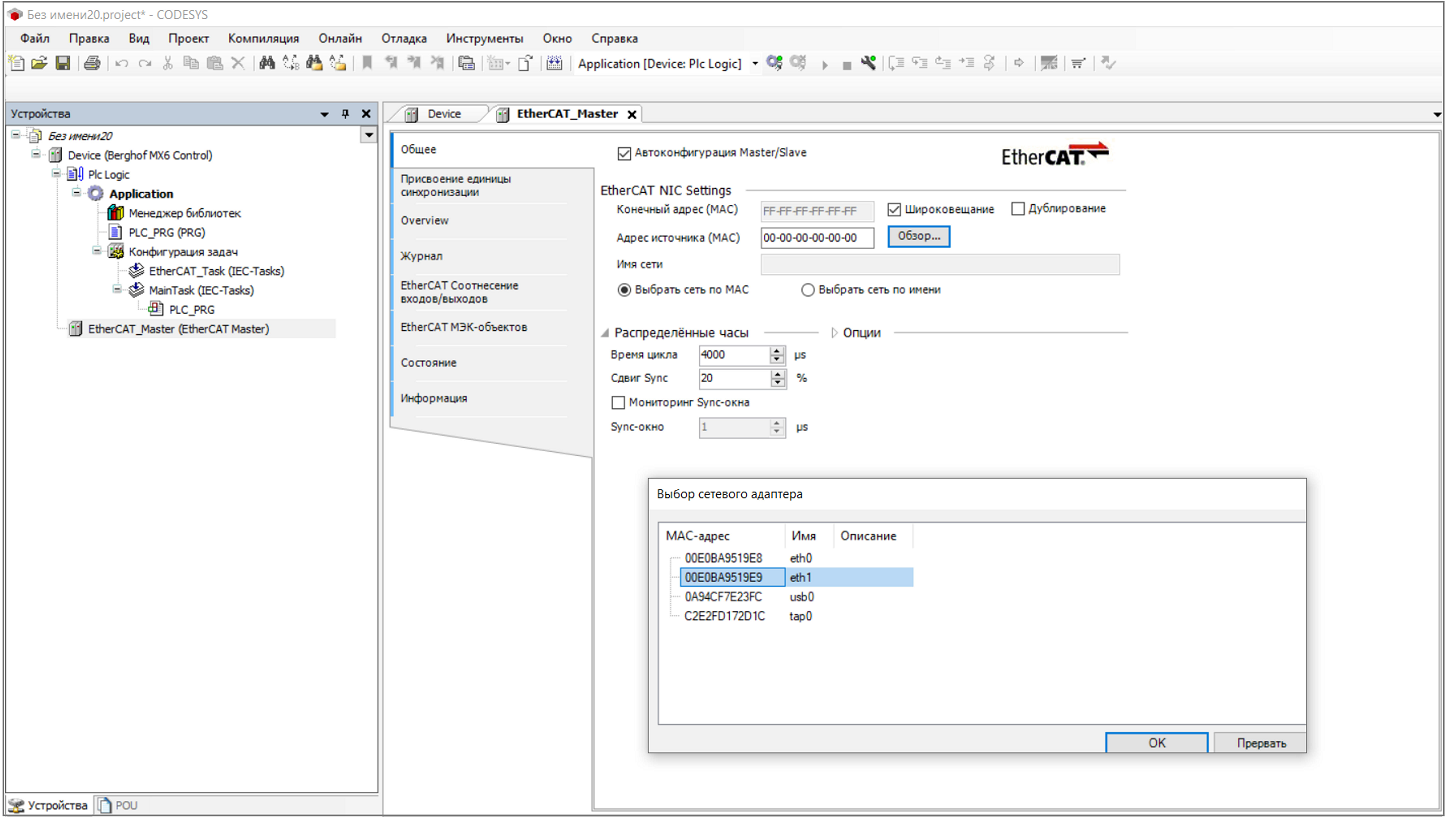Collapse the MainTask (IEC-Tasks) node
The image size is (1447, 817).
[117, 289]
